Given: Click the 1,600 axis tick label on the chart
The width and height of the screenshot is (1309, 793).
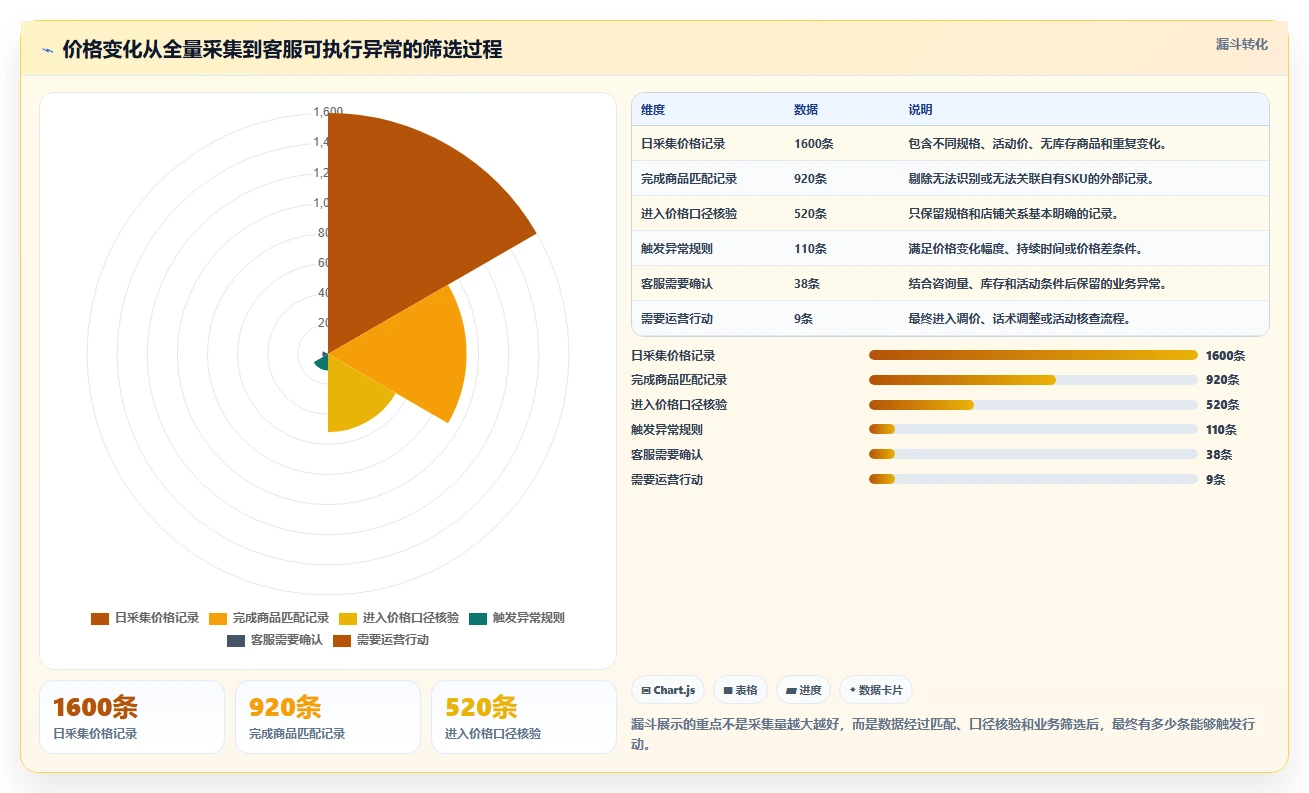Looking at the screenshot, I should tap(328, 111).
